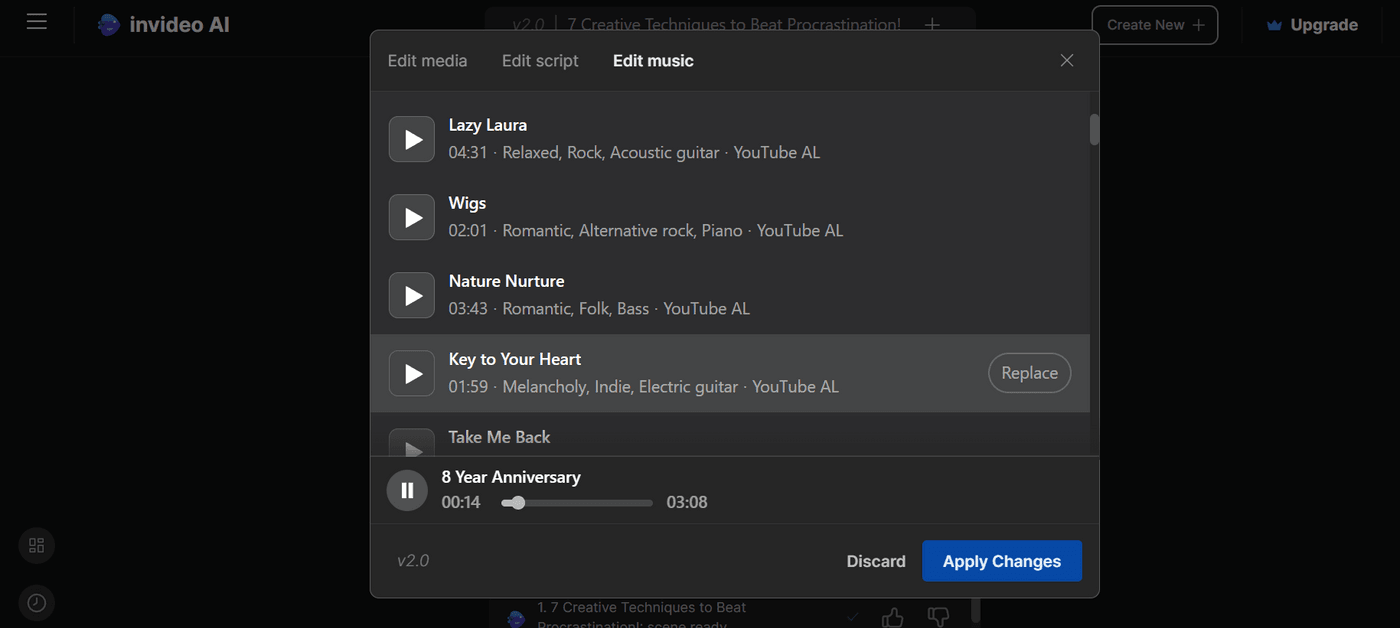1400x628 pixels.
Task: Give a thumbs down rating
Action: tap(937, 616)
